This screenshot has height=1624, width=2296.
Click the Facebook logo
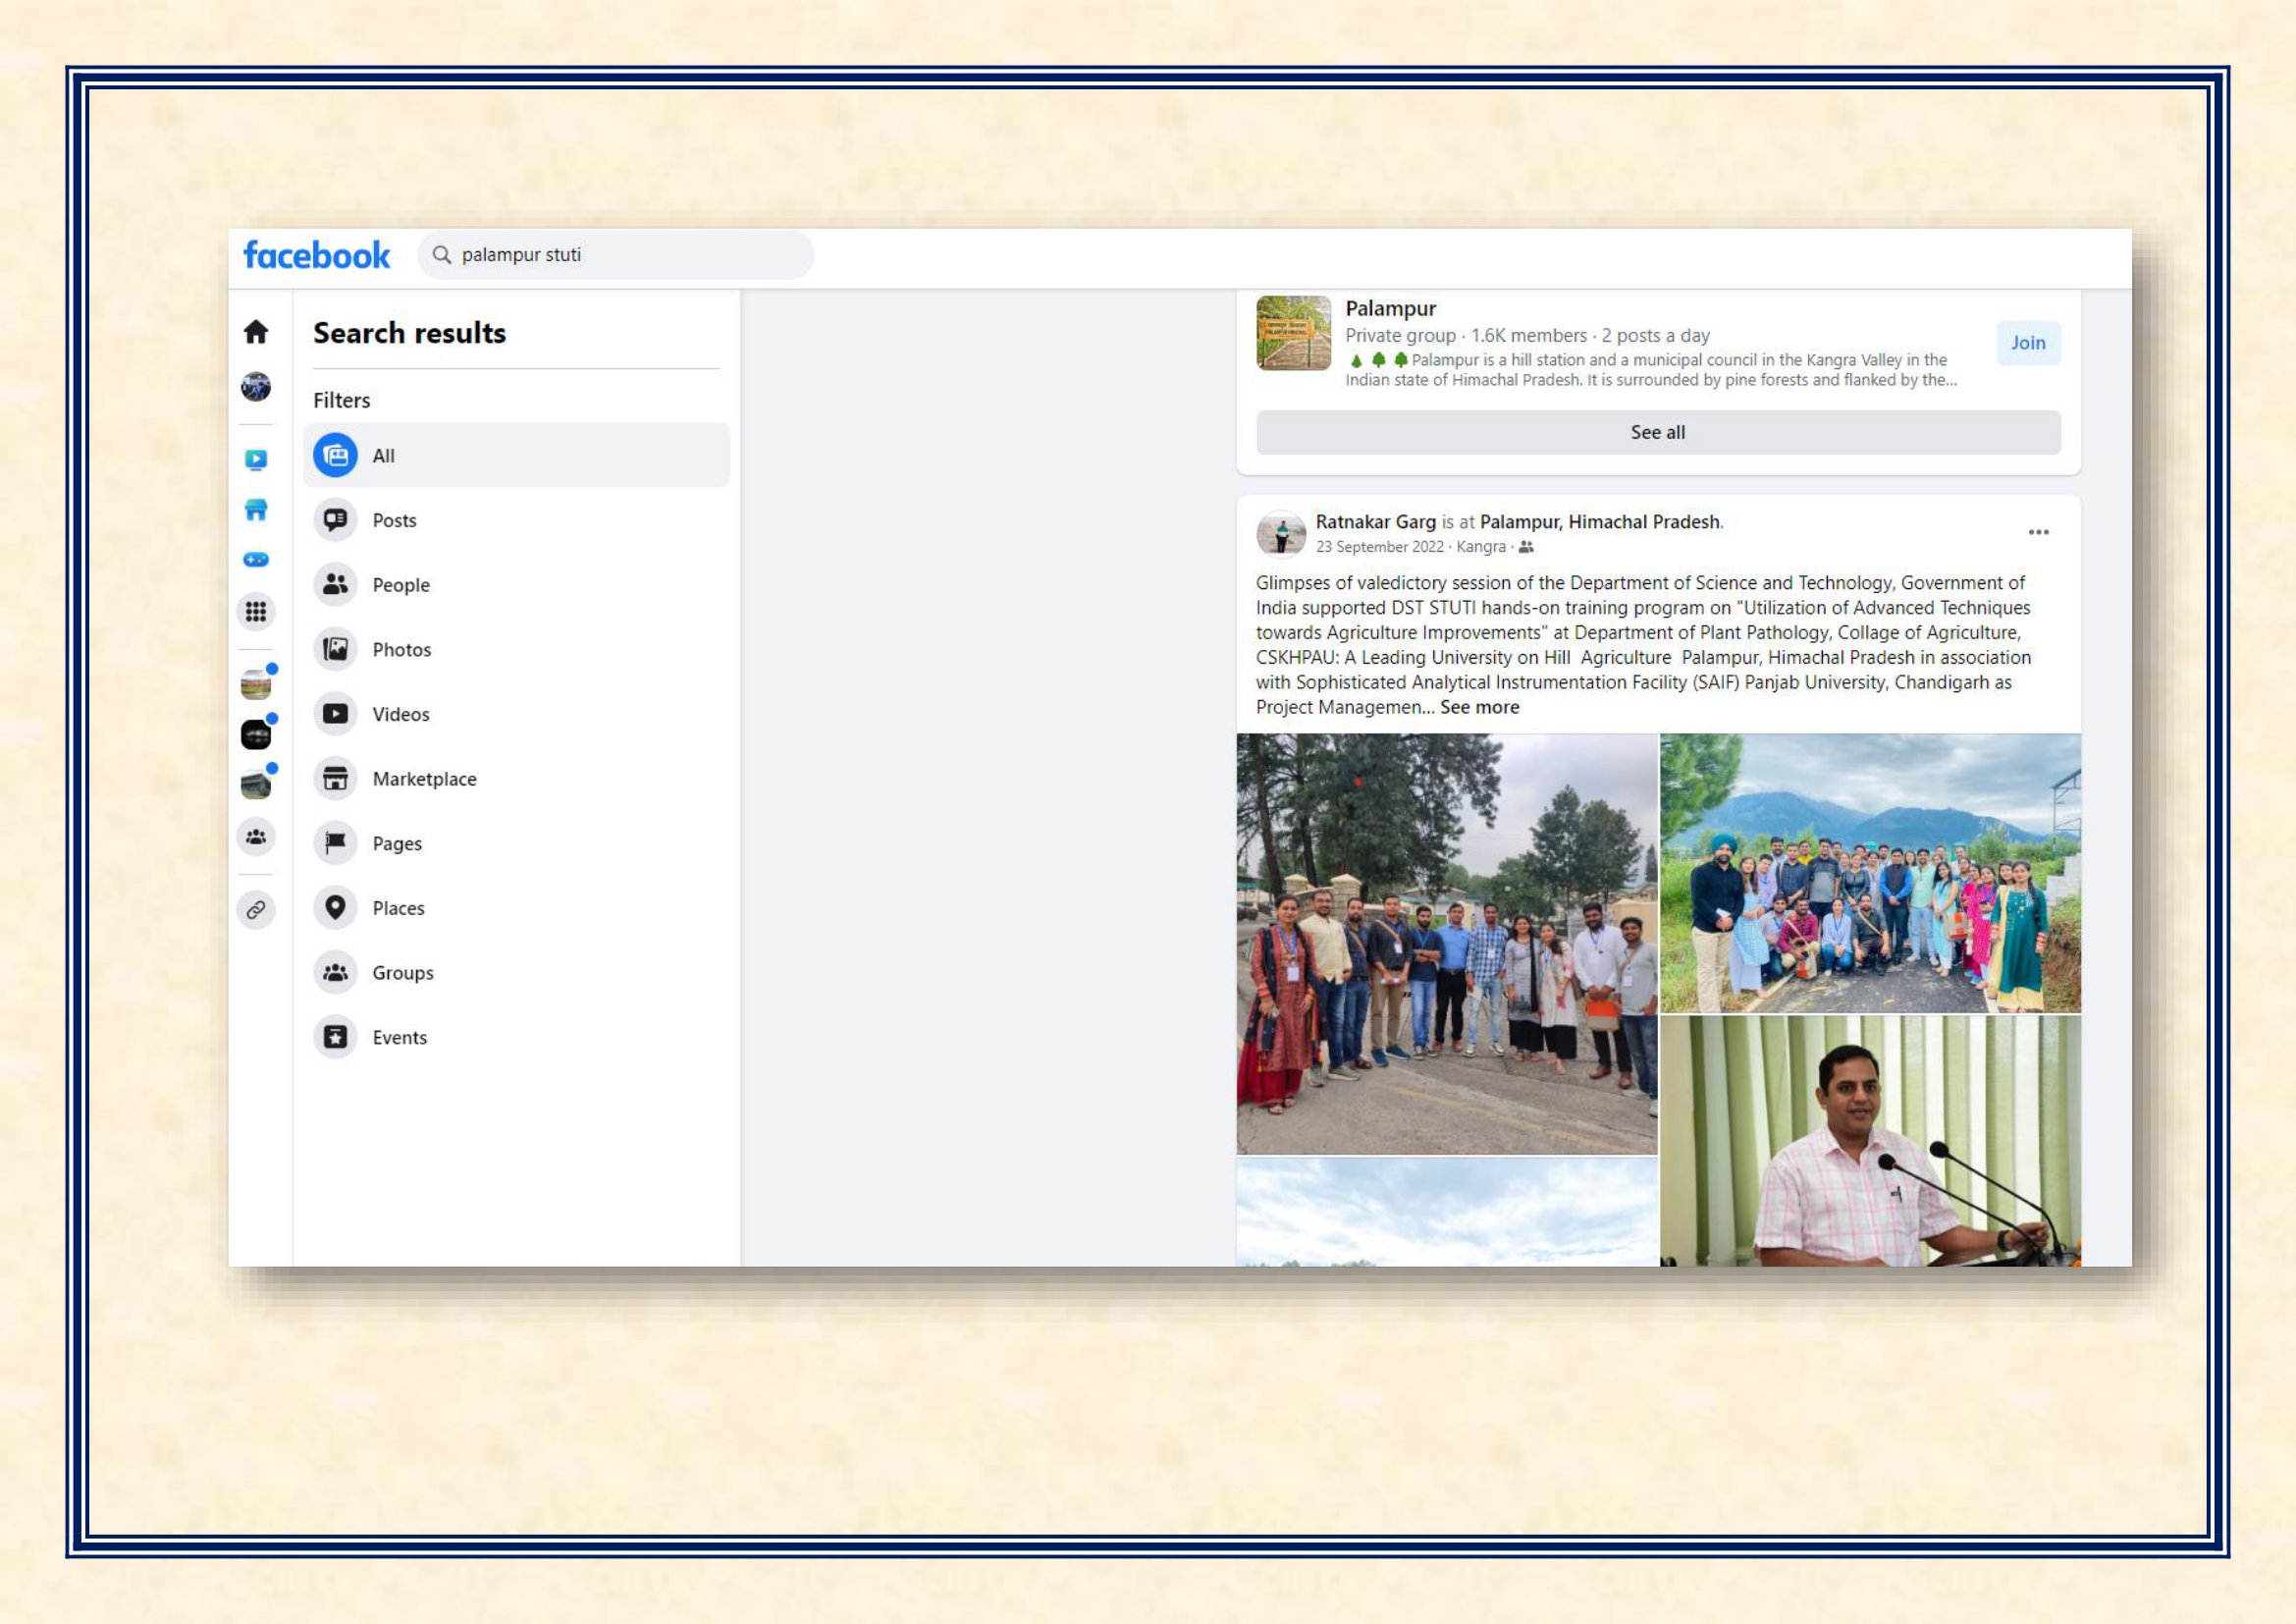click(316, 255)
